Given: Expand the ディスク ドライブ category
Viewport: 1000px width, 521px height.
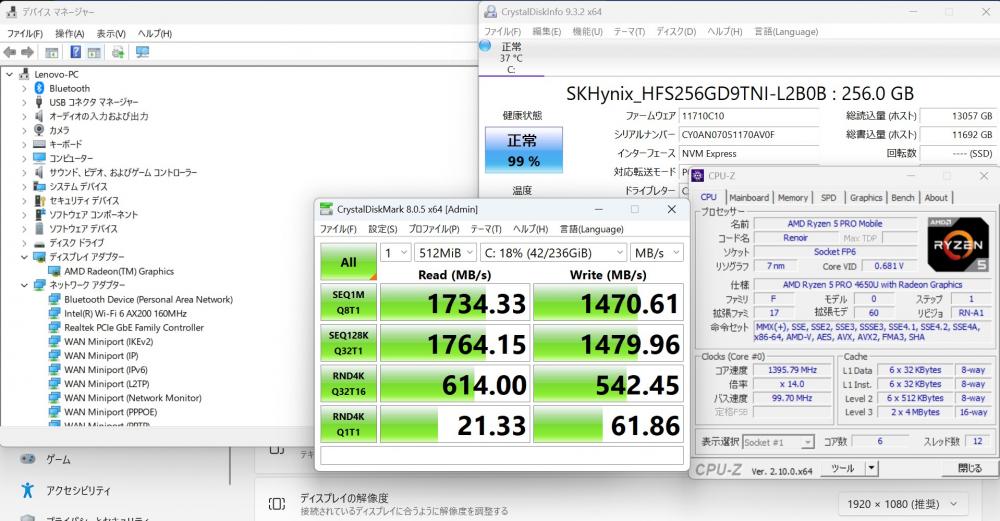Looking at the screenshot, I should pos(24,243).
